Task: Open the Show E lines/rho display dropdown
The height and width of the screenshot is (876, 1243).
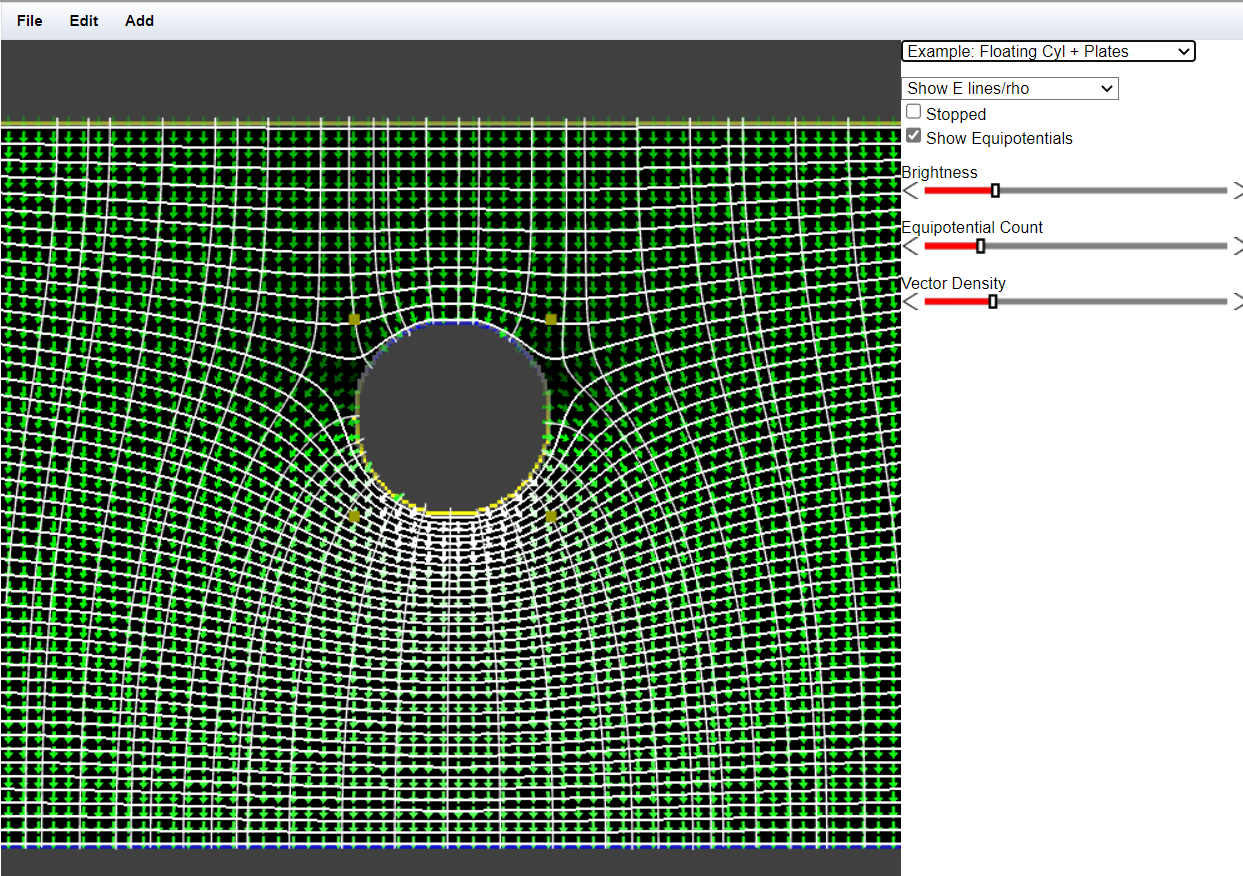Action: tap(1010, 88)
